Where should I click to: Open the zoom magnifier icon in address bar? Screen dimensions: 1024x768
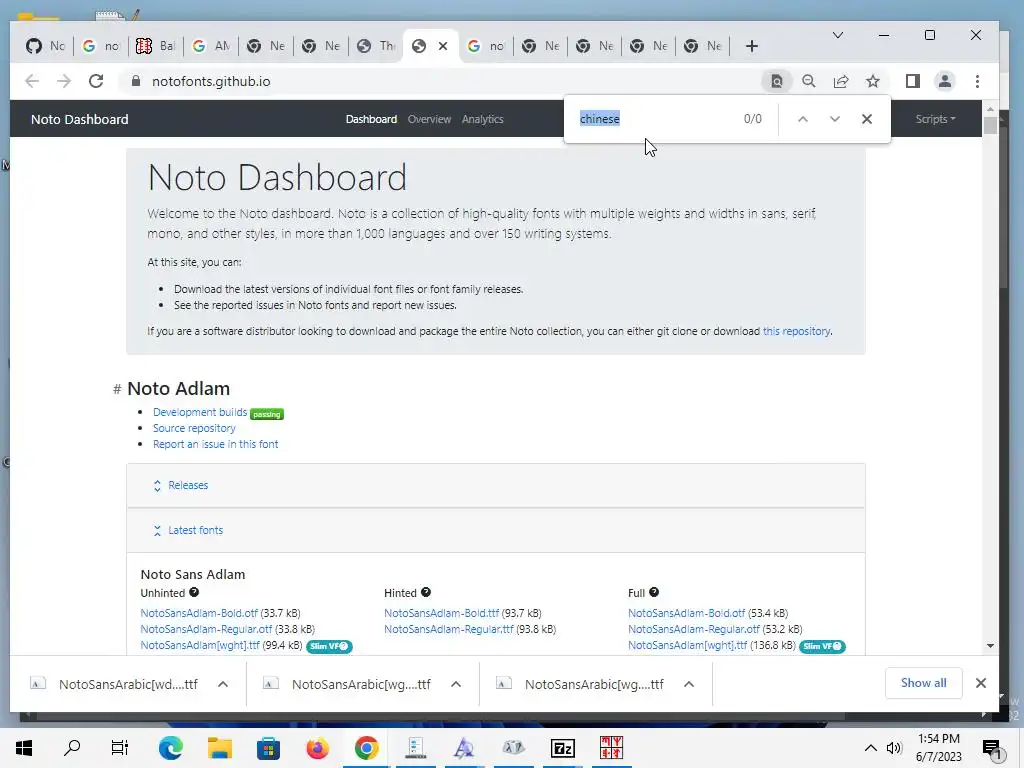point(808,81)
